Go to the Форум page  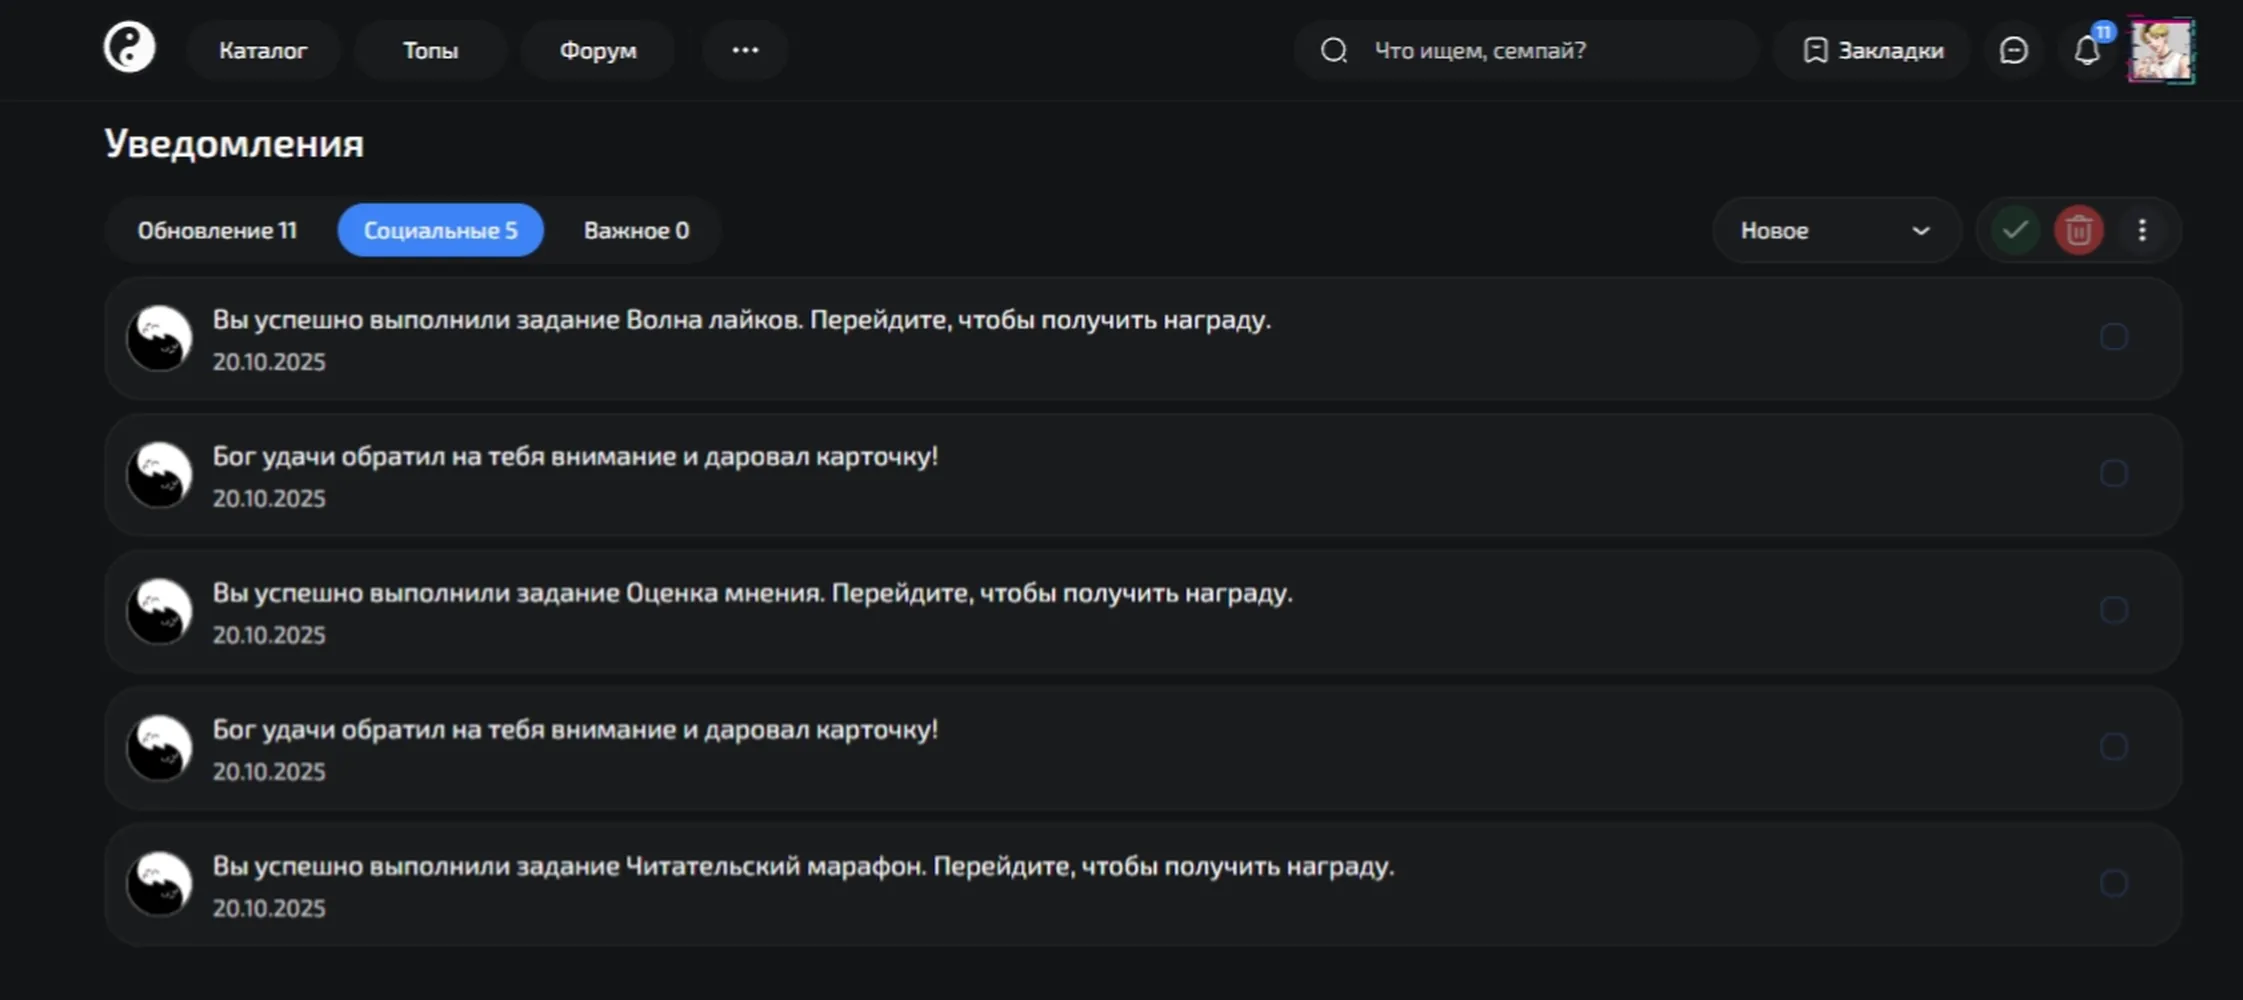coord(598,50)
